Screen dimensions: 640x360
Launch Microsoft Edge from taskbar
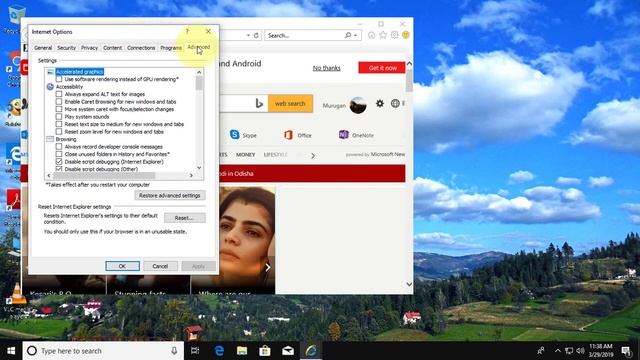click(219, 351)
